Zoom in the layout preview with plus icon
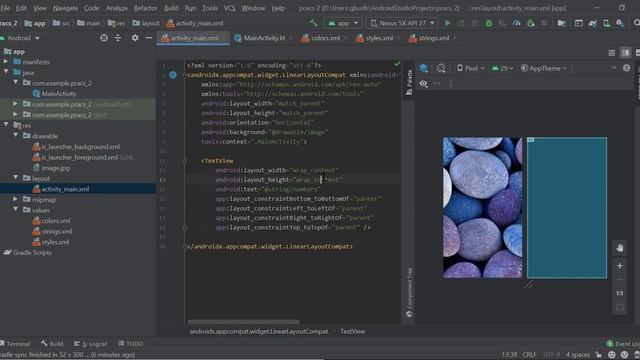Viewport: 640px width, 360px height. pyautogui.click(x=620, y=266)
